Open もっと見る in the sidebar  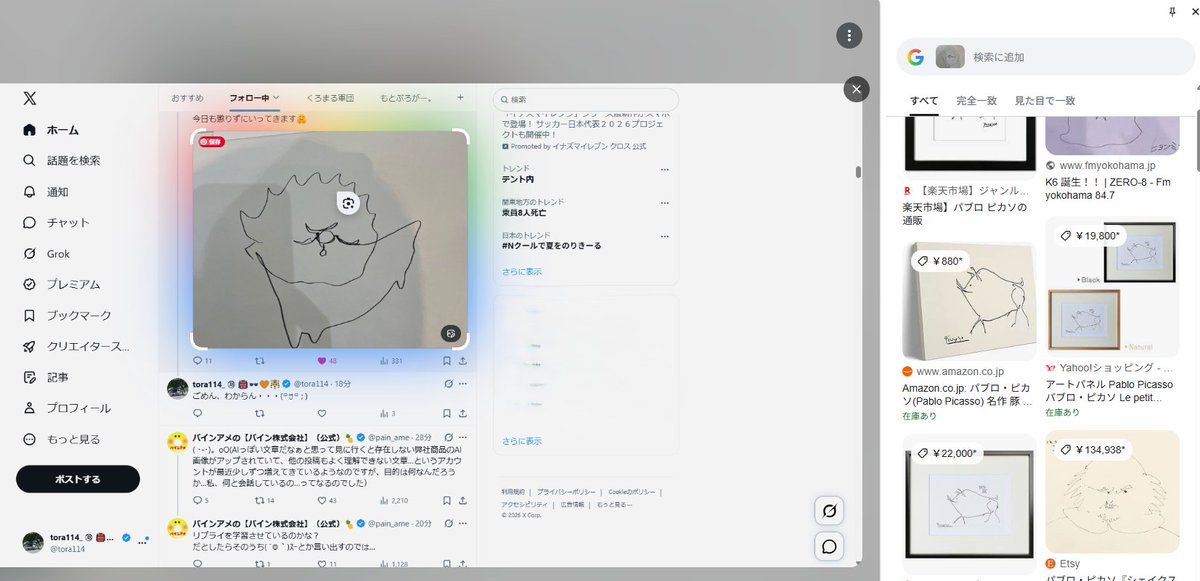[x=61, y=439]
